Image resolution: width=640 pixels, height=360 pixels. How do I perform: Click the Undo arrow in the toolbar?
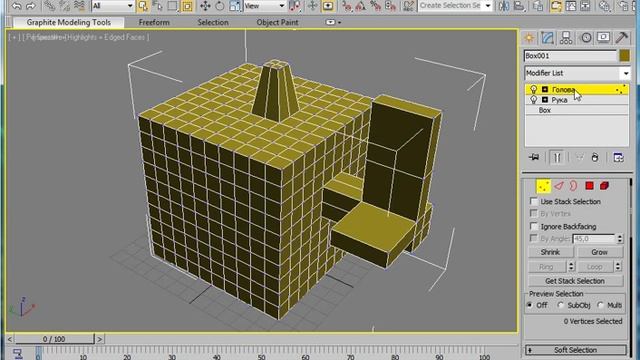(17, 6)
